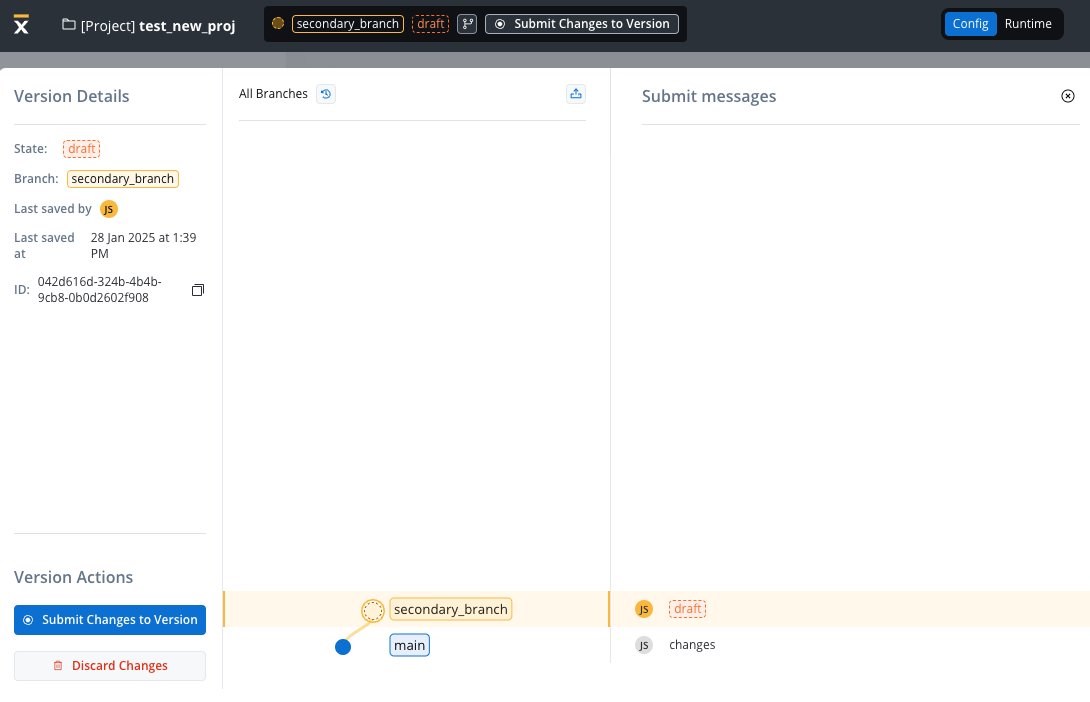
Task: Click the secondary_branch tag in Version Details
Action: (123, 179)
